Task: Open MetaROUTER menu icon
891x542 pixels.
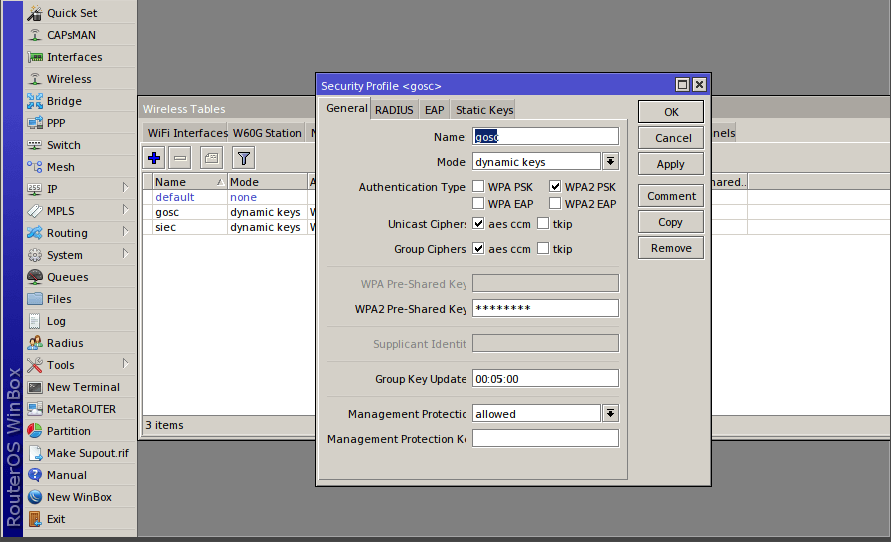Action: pyautogui.click(x=35, y=409)
